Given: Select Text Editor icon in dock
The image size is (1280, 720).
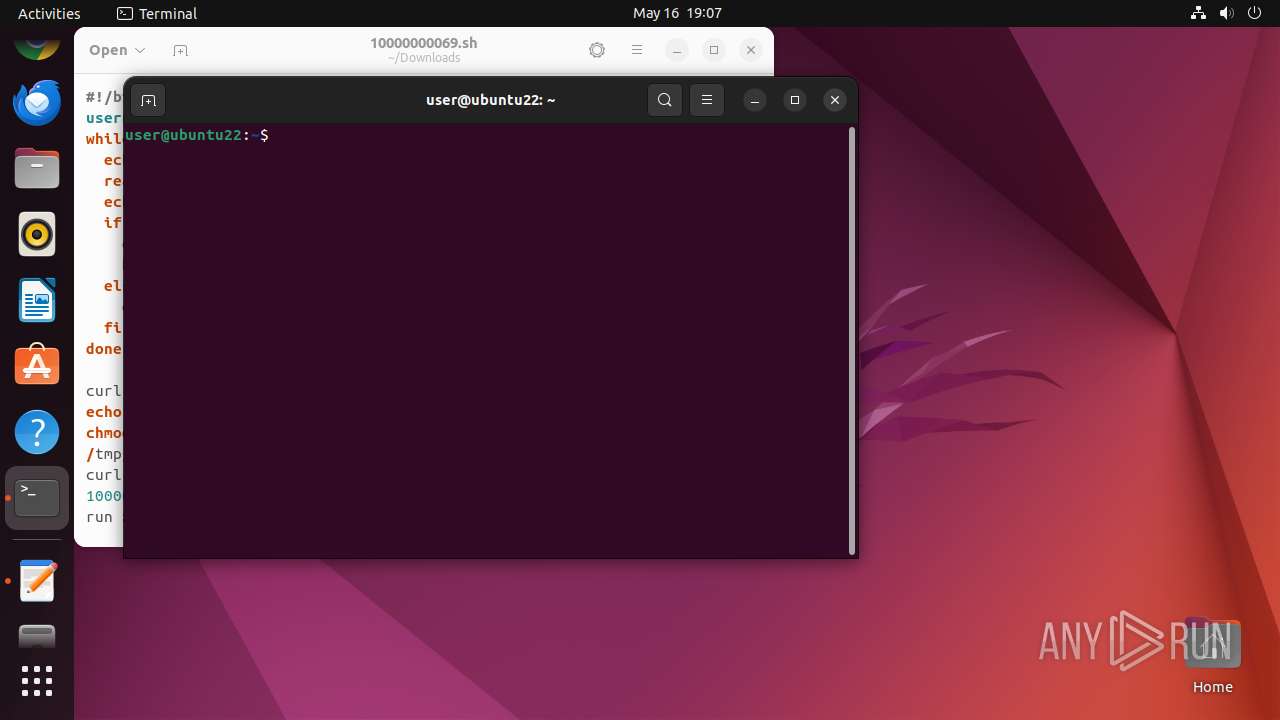Looking at the screenshot, I should [37, 581].
